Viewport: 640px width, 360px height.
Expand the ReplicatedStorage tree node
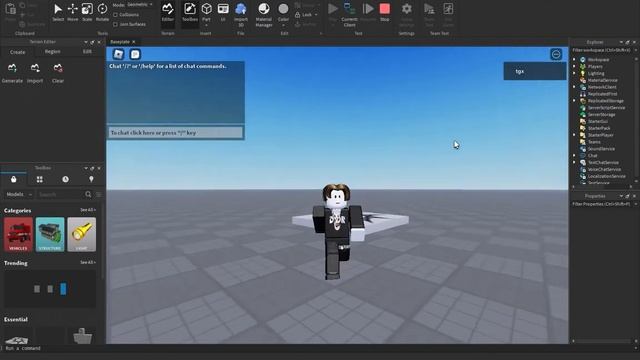[x=575, y=101]
